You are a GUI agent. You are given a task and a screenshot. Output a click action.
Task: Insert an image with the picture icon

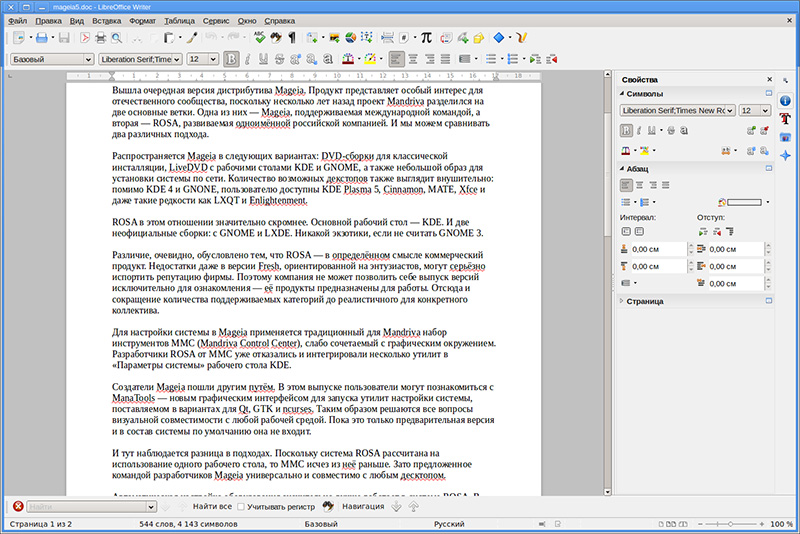334,38
